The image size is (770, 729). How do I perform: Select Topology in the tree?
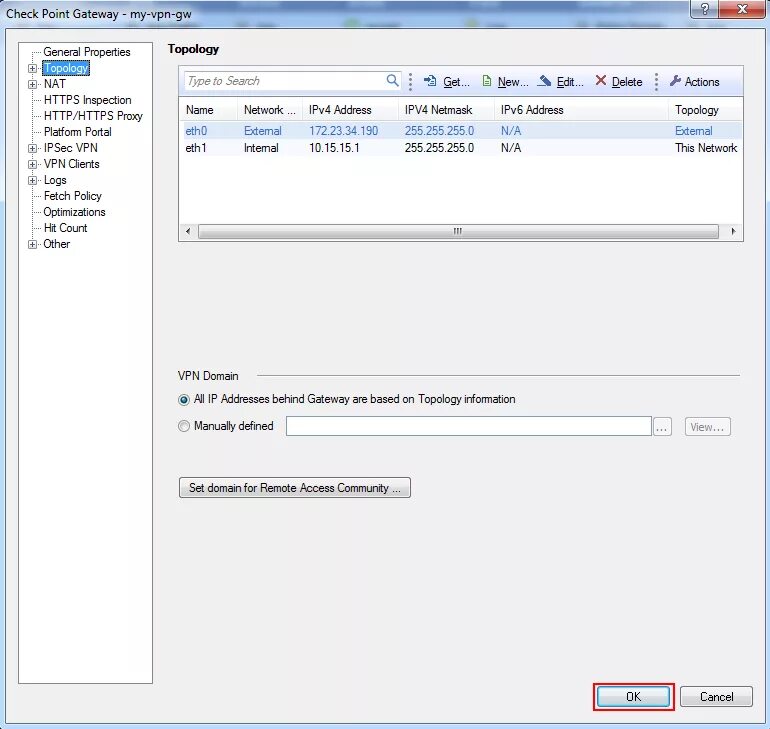pos(66,68)
